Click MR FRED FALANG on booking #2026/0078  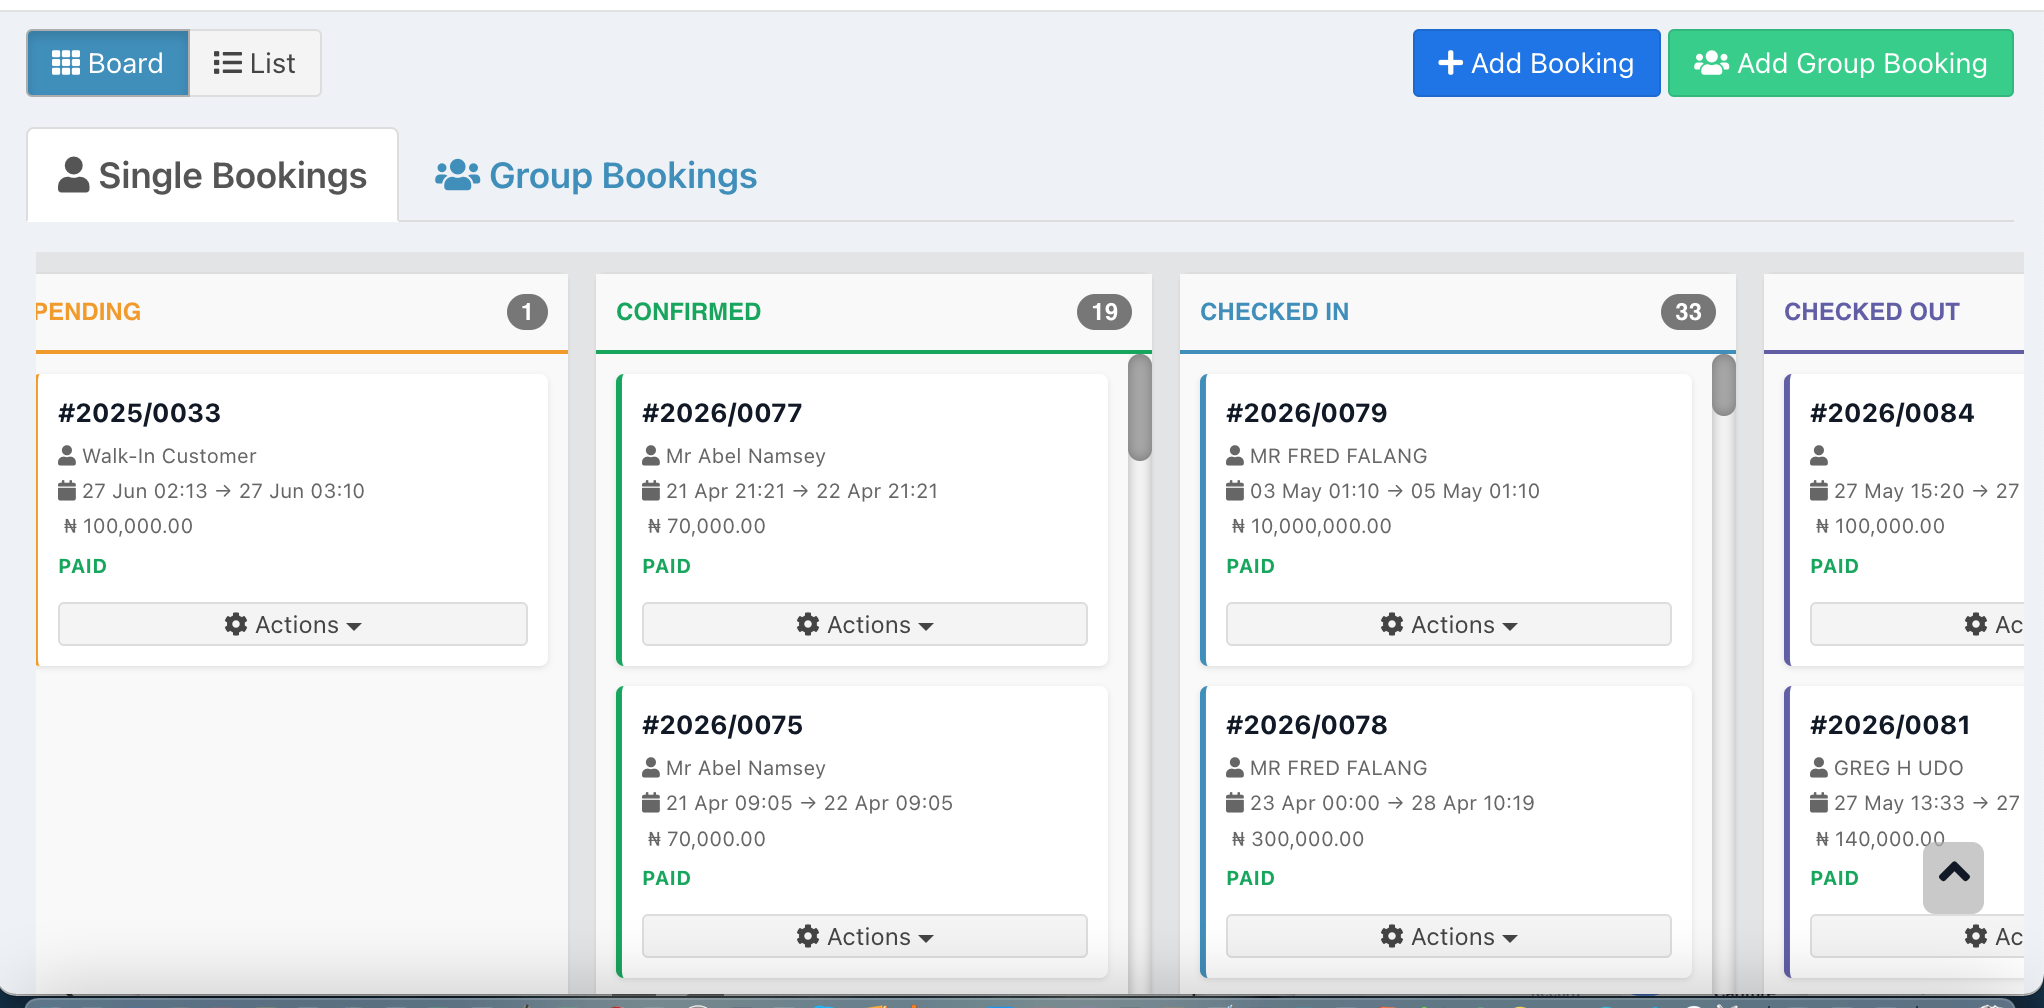pyautogui.click(x=1338, y=768)
